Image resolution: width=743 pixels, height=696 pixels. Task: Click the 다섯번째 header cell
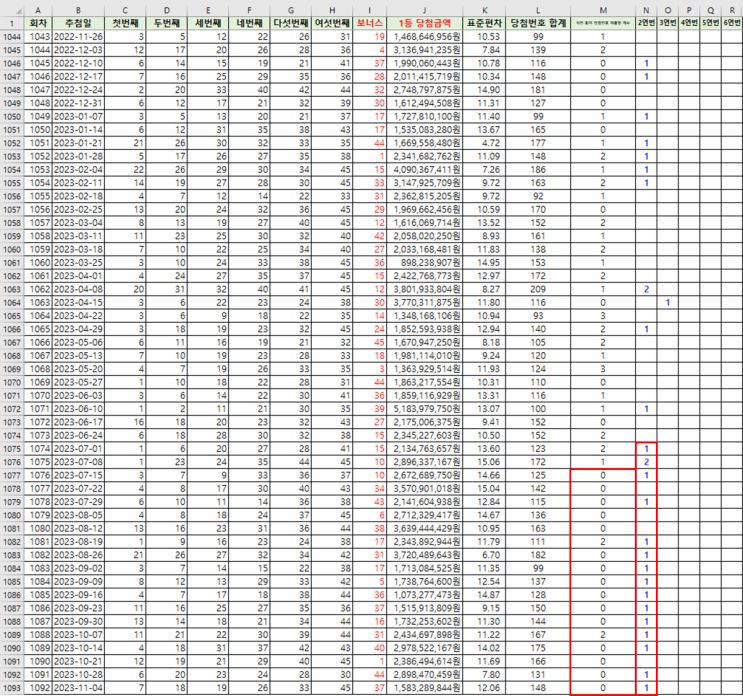click(x=290, y=23)
